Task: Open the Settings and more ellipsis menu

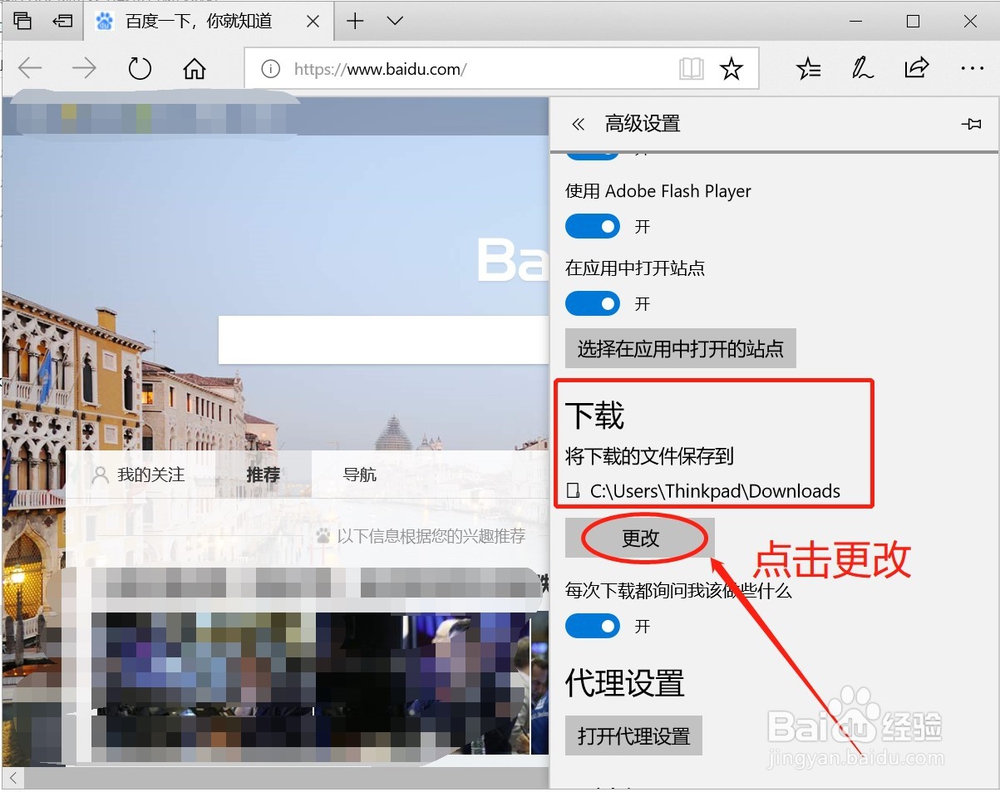Action: pyautogui.click(x=971, y=68)
